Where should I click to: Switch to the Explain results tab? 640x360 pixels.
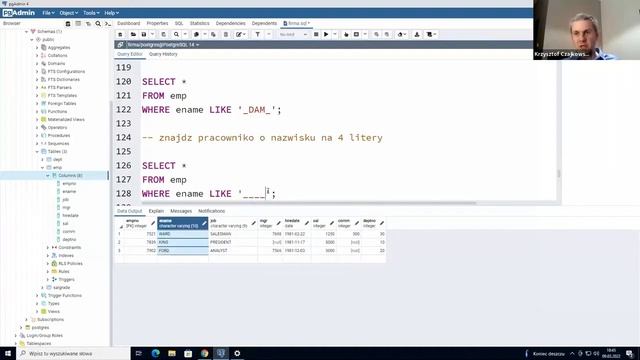point(156,211)
